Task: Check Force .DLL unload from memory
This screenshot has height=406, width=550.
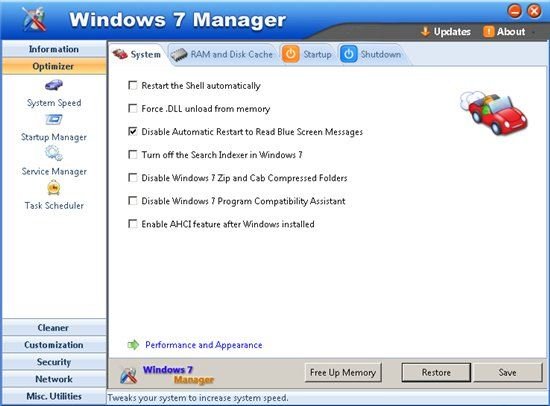Action: coord(133,108)
